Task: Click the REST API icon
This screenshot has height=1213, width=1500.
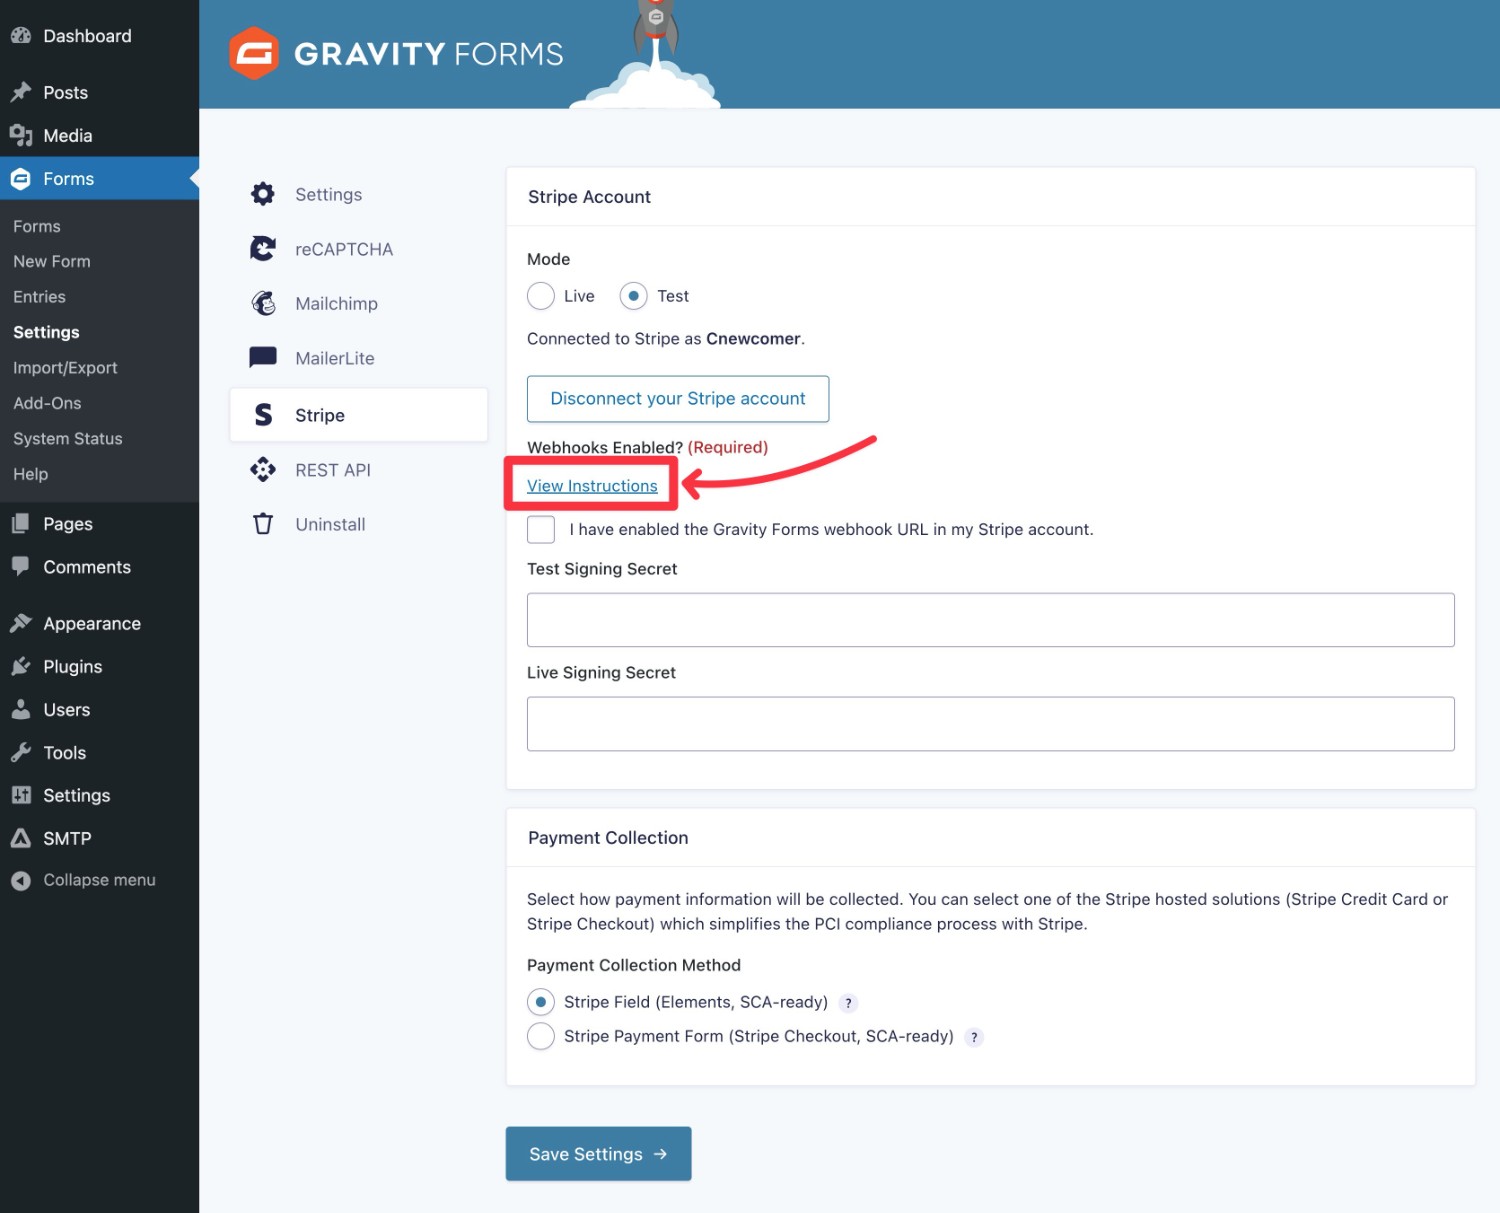Action: (263, 469)
